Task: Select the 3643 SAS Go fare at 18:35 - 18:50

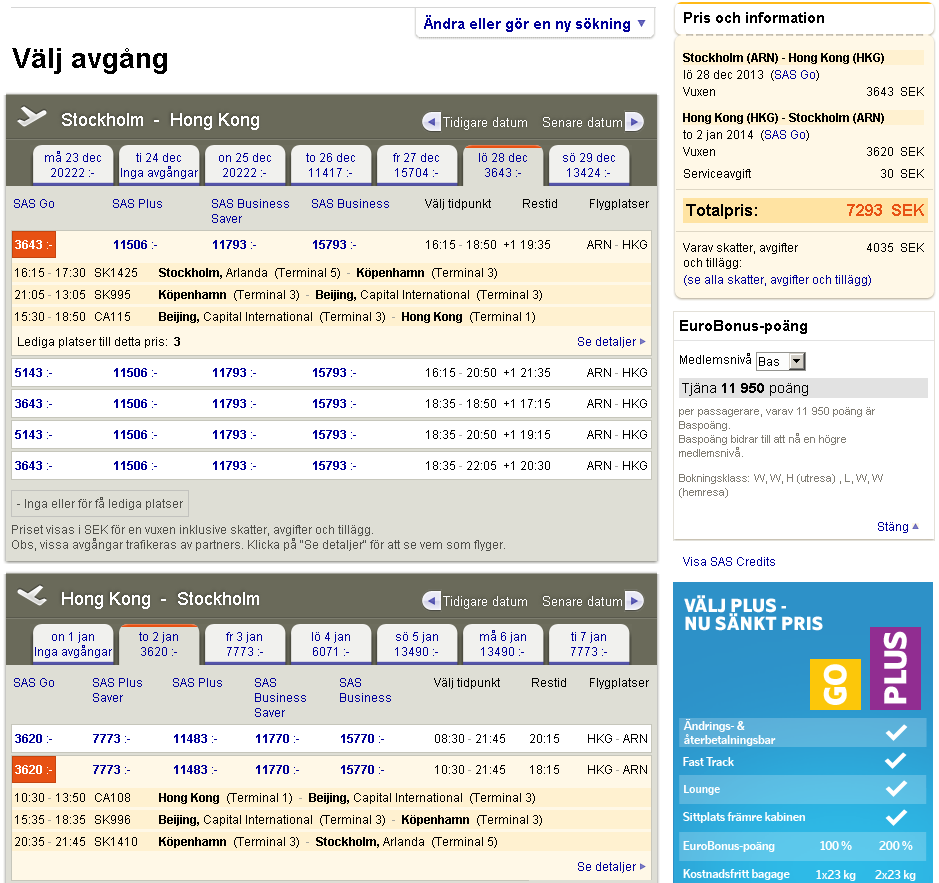Action: click(29, 404)
